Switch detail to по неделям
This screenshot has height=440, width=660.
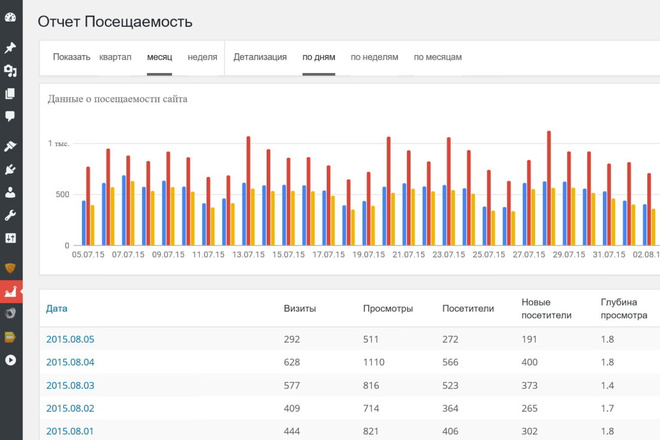[x=375, y=57]
